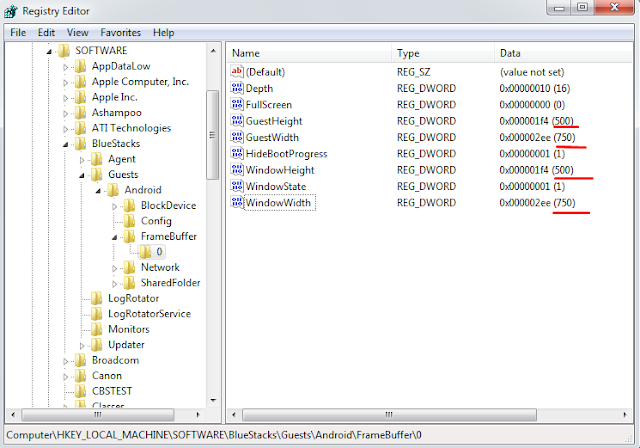The height and width of the screenshot is (448, 640).
Task: Click the FullScreen DWORD value icon
Action: [x=237, y=104]
